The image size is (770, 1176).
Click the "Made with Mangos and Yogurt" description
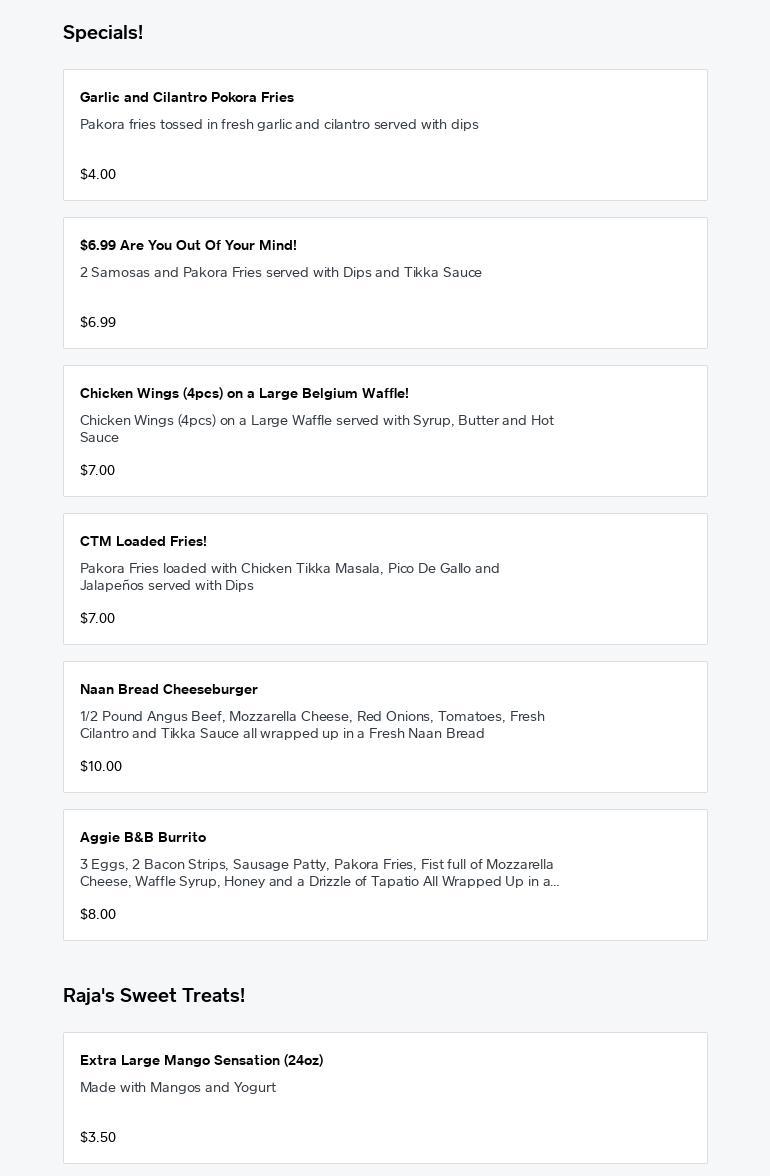[178, 1087]
